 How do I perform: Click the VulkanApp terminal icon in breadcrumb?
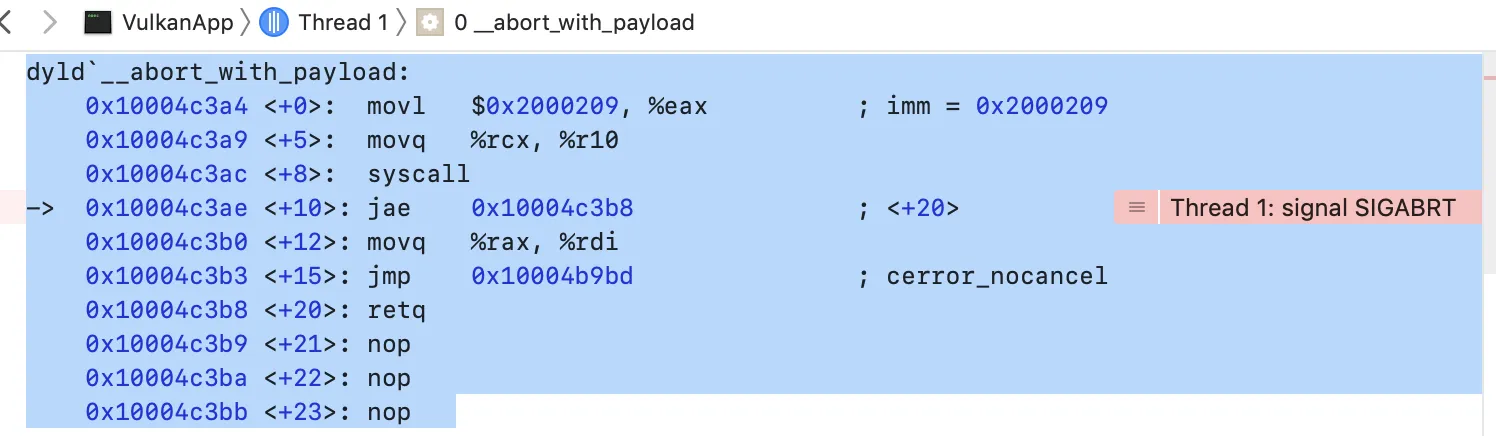point(98,22)
